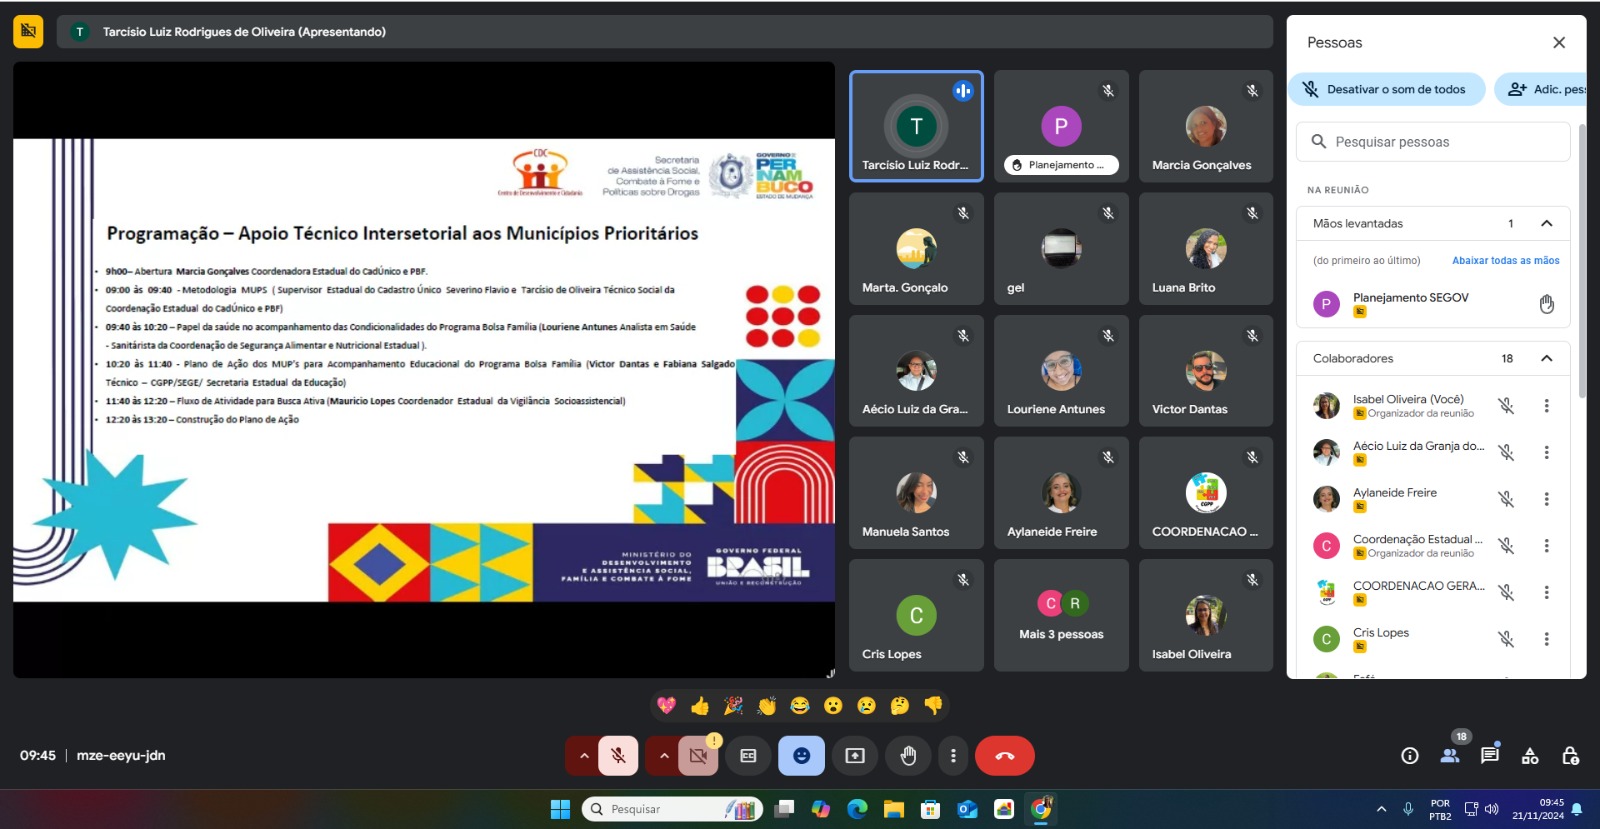Turn on the camera in the call bar

[x=698, y=756]
